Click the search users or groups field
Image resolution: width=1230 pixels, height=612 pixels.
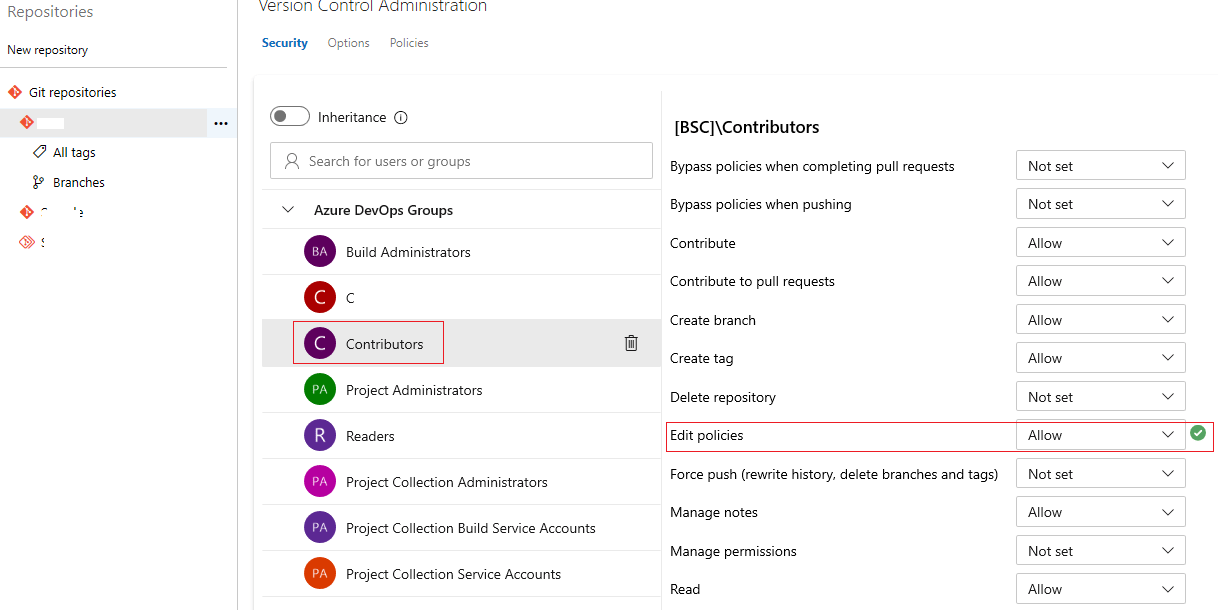tap(461, 161)
